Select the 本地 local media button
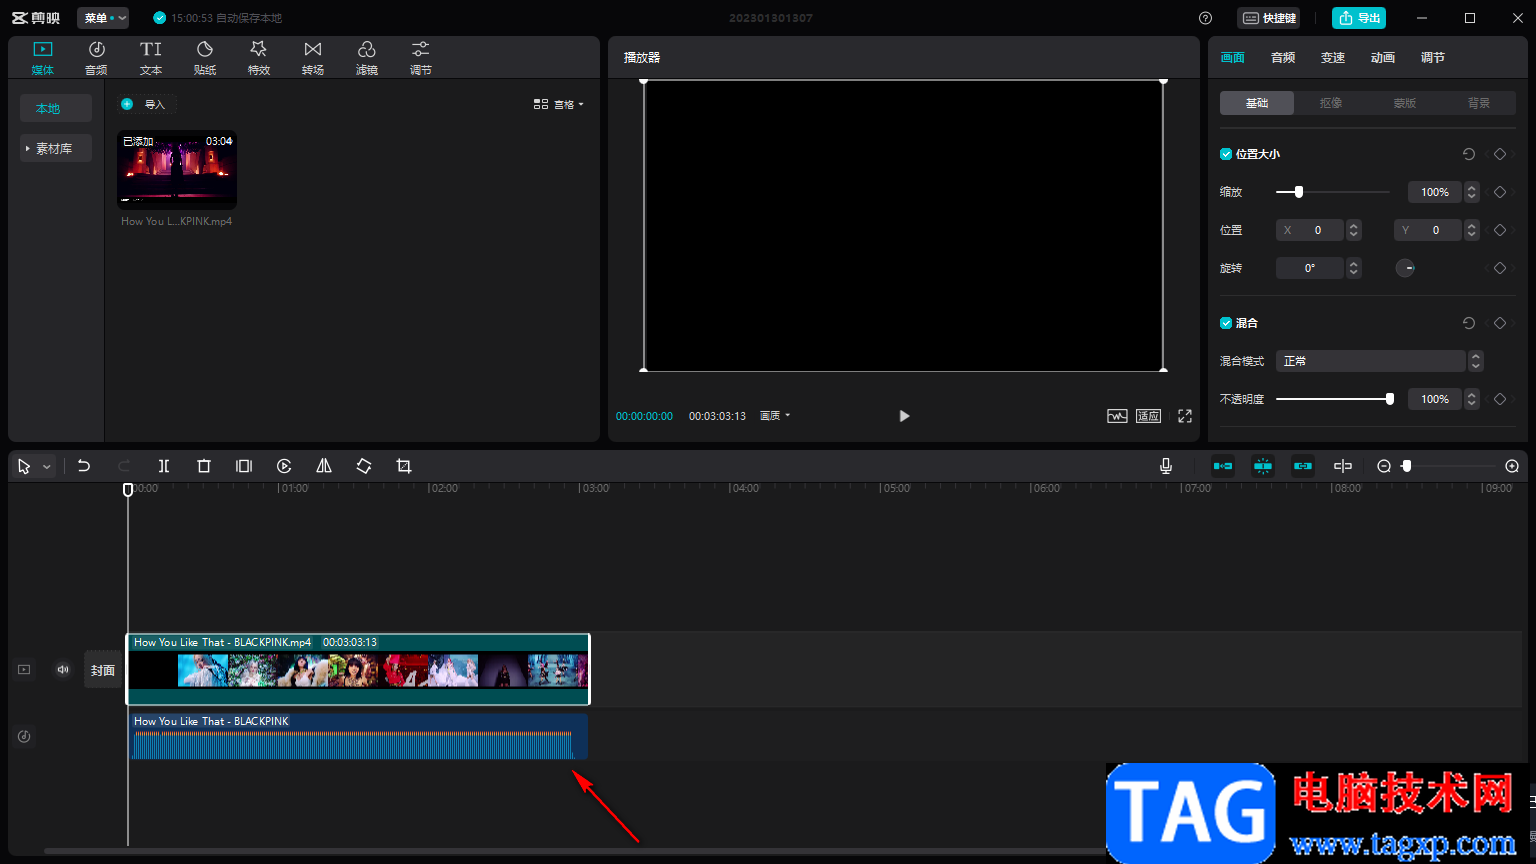 pyautogui.click(x=56, y=108)
